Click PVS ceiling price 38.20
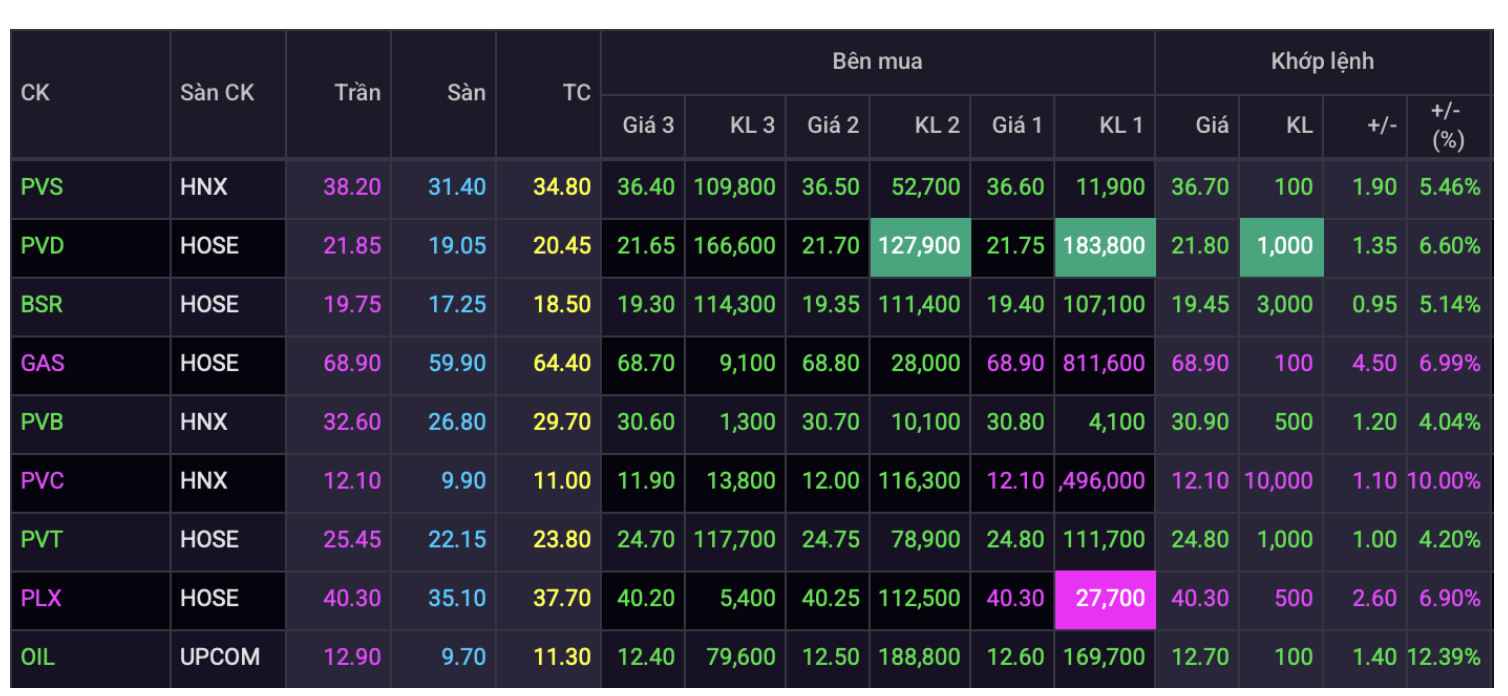The image size is (1508, 696). (x=352, y=187)
